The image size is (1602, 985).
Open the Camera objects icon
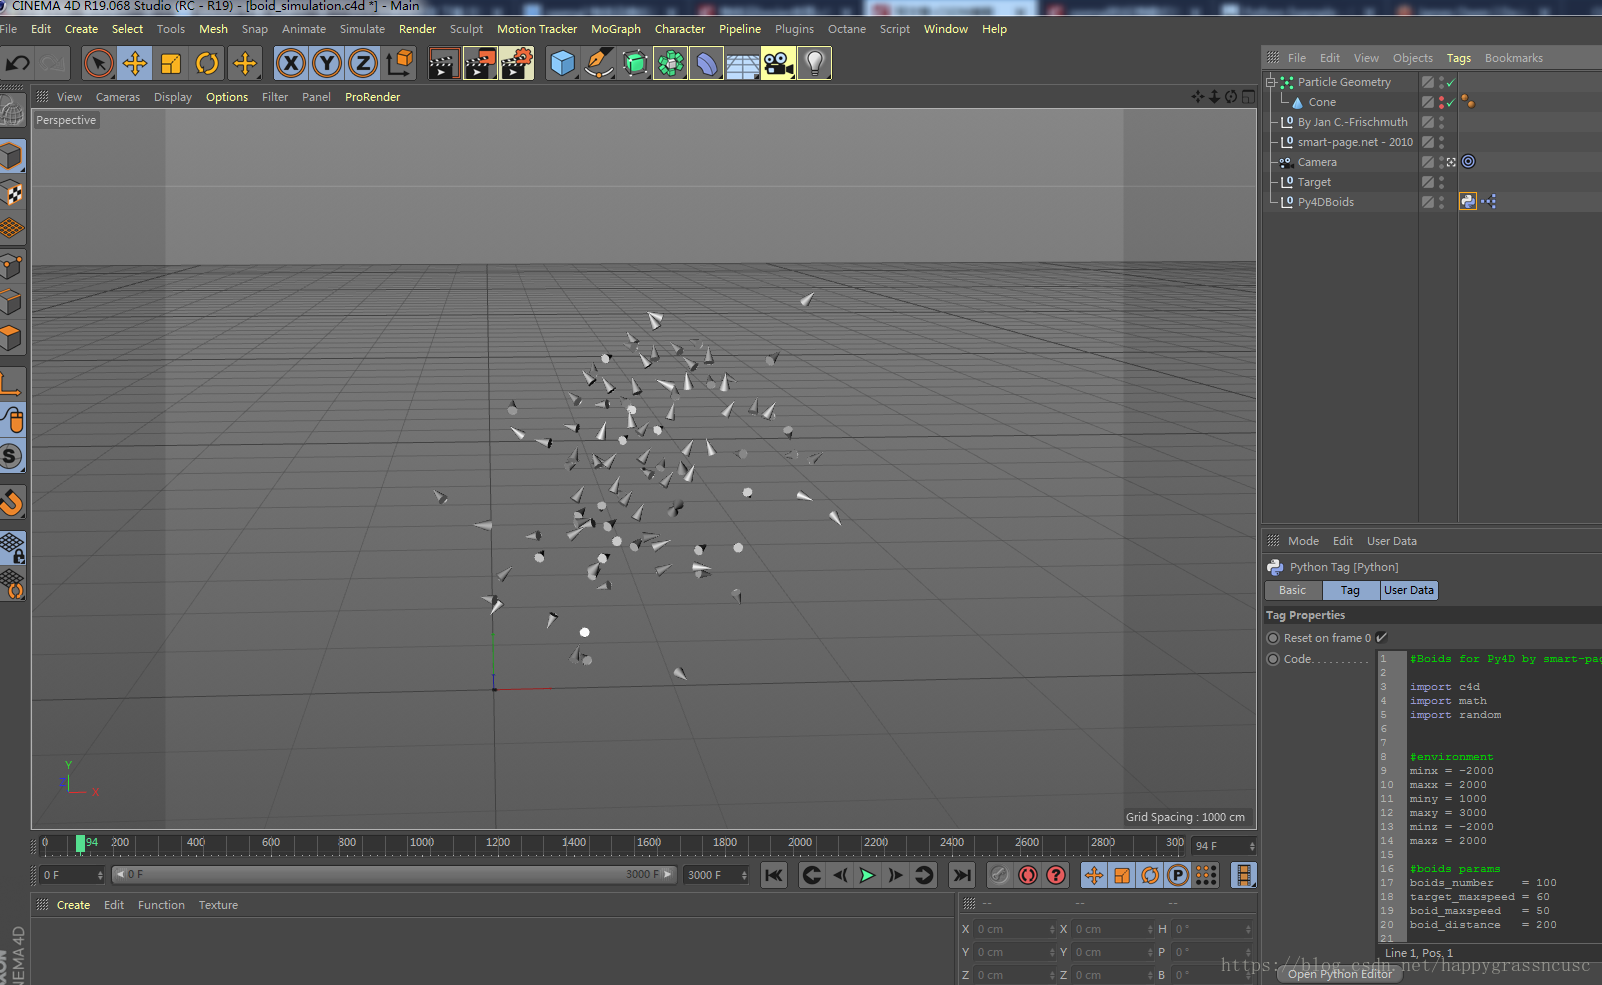(x=778, y=64)
